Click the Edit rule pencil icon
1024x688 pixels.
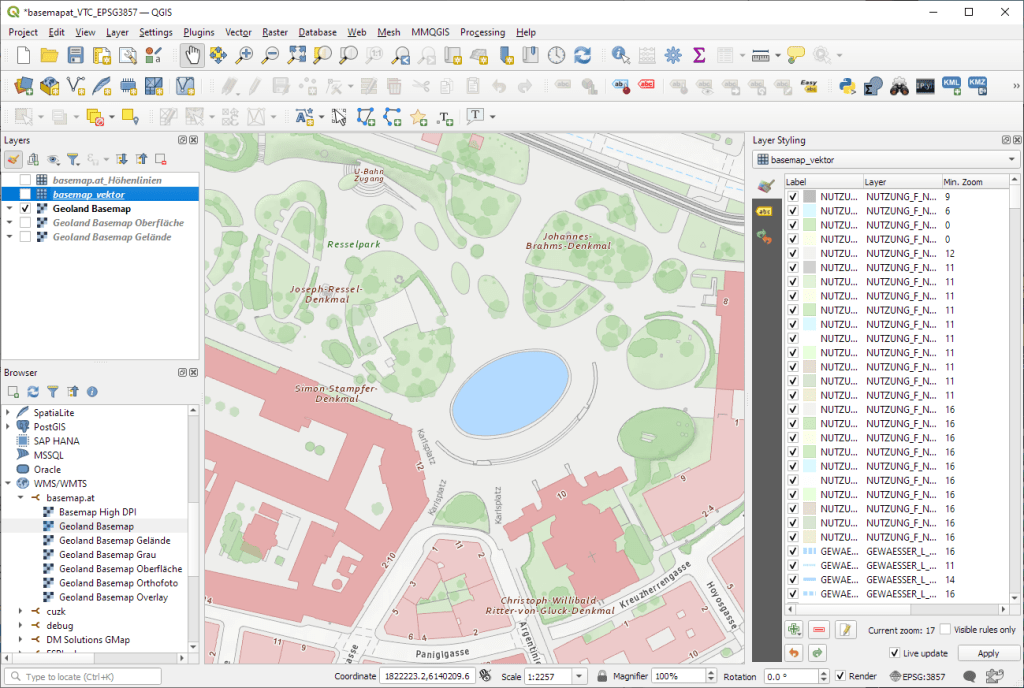[845, 630]
